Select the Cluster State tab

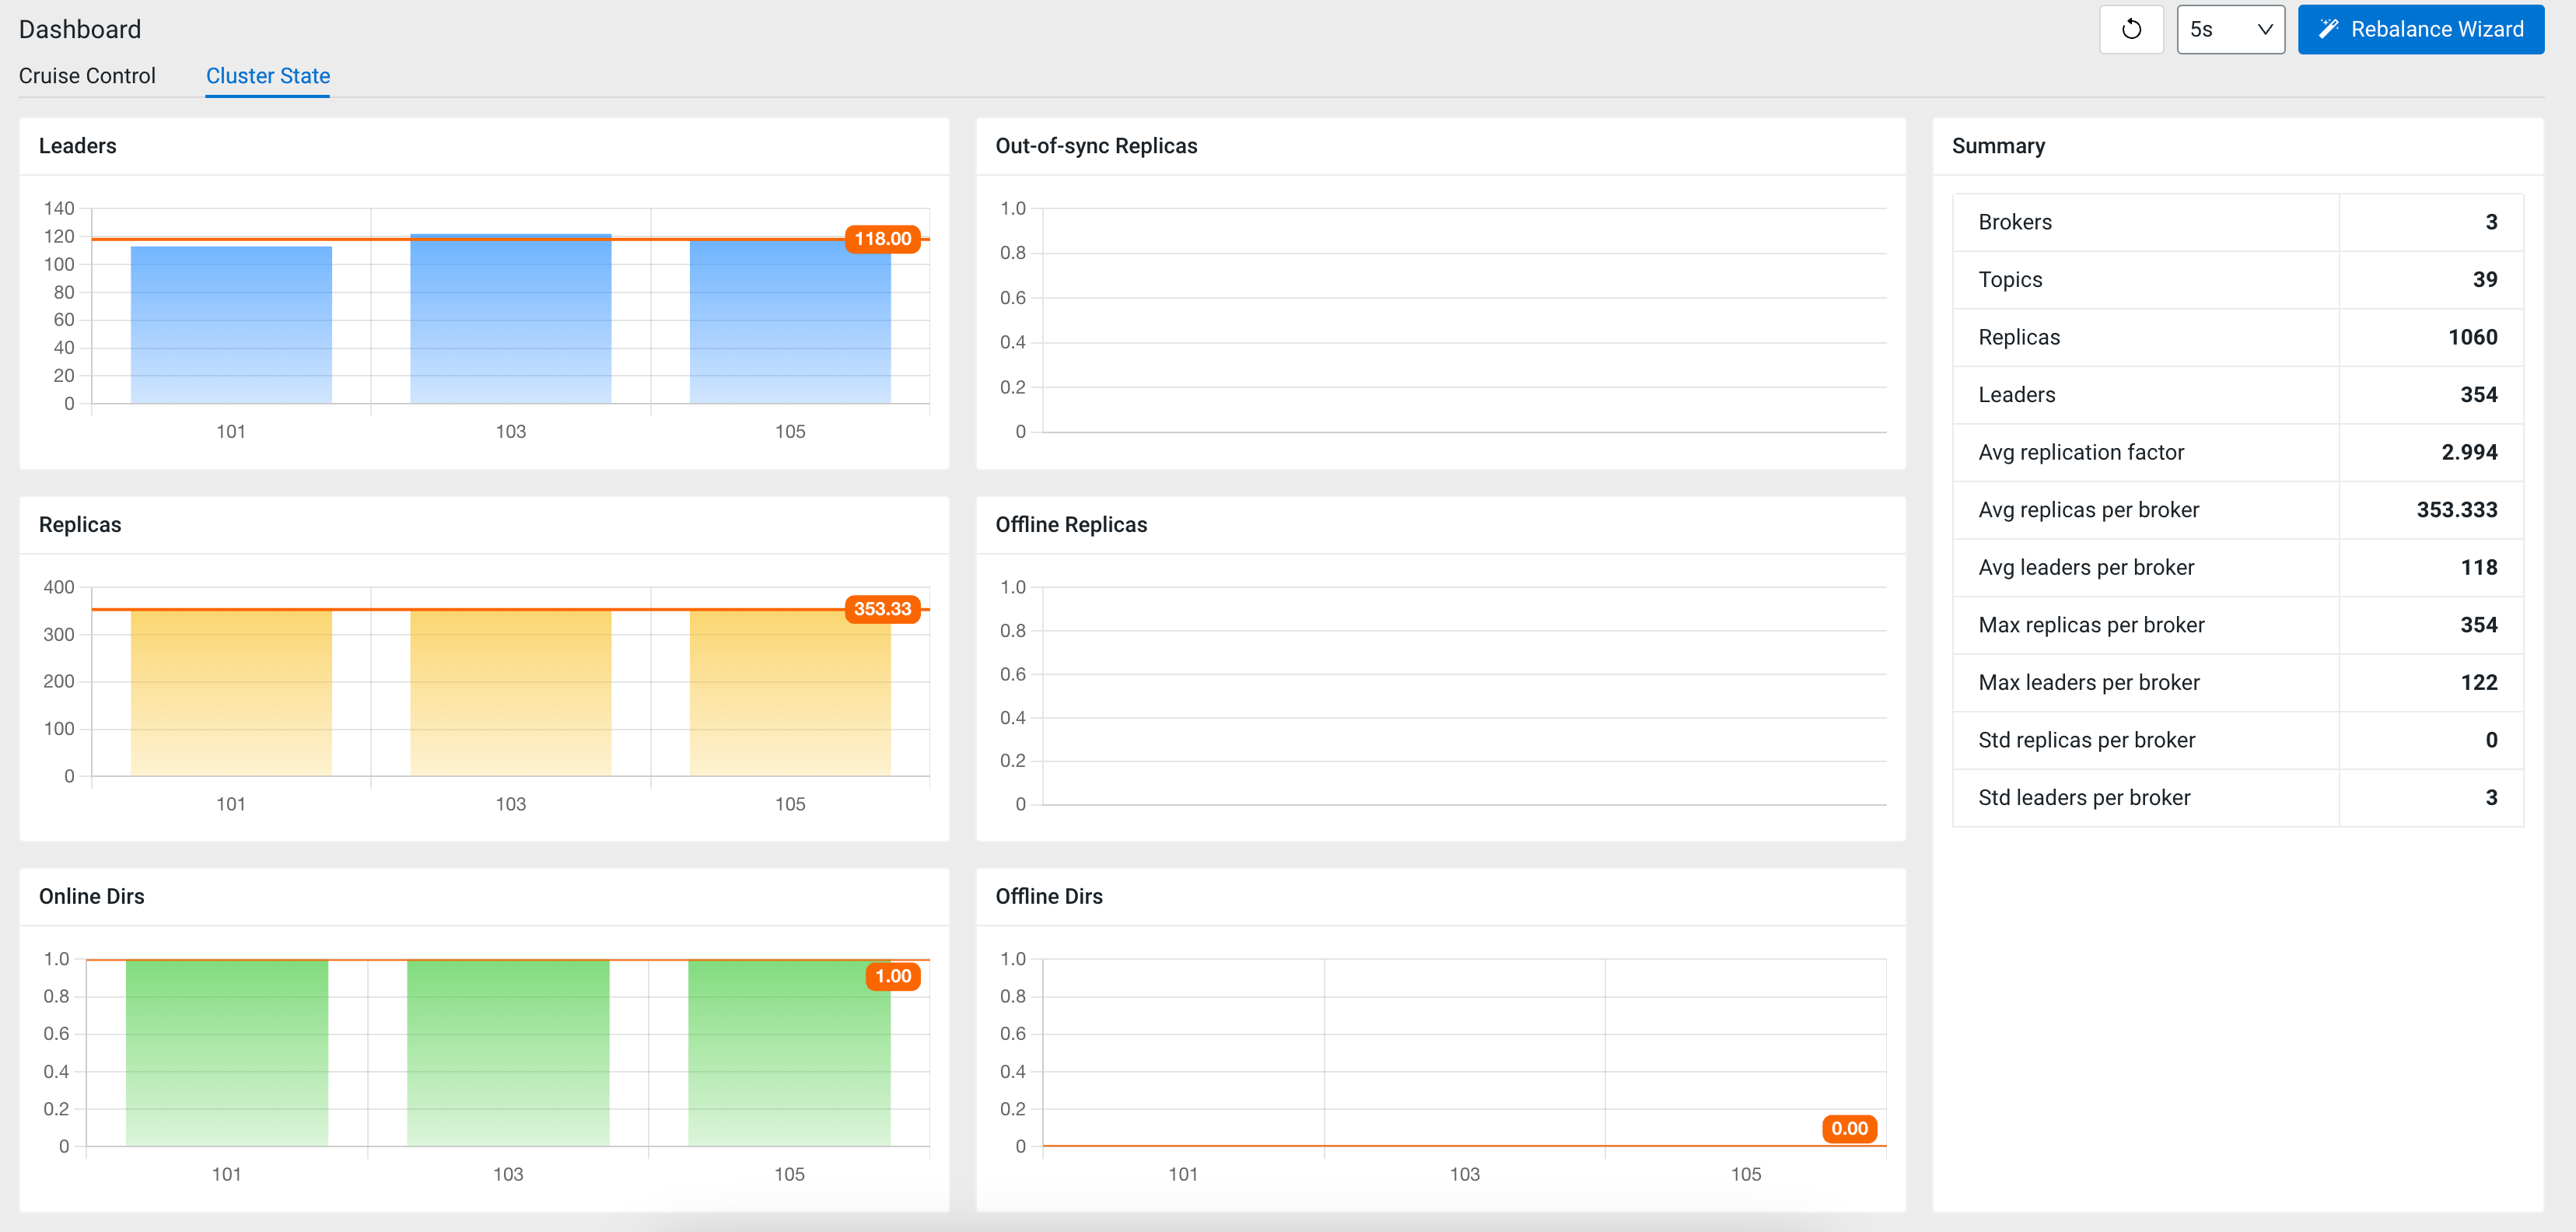click(x=267, y=76)
